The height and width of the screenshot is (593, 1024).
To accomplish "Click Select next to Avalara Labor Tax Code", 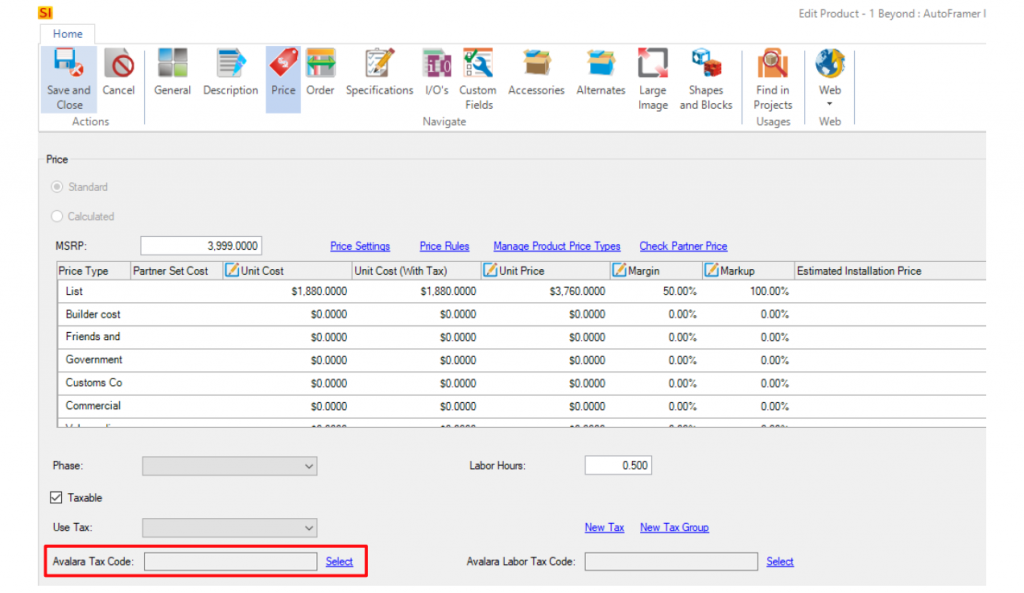I will coord(780,562).
